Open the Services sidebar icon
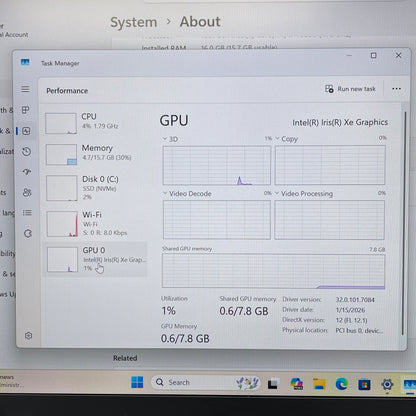416x416 pixels. (28, 233)
